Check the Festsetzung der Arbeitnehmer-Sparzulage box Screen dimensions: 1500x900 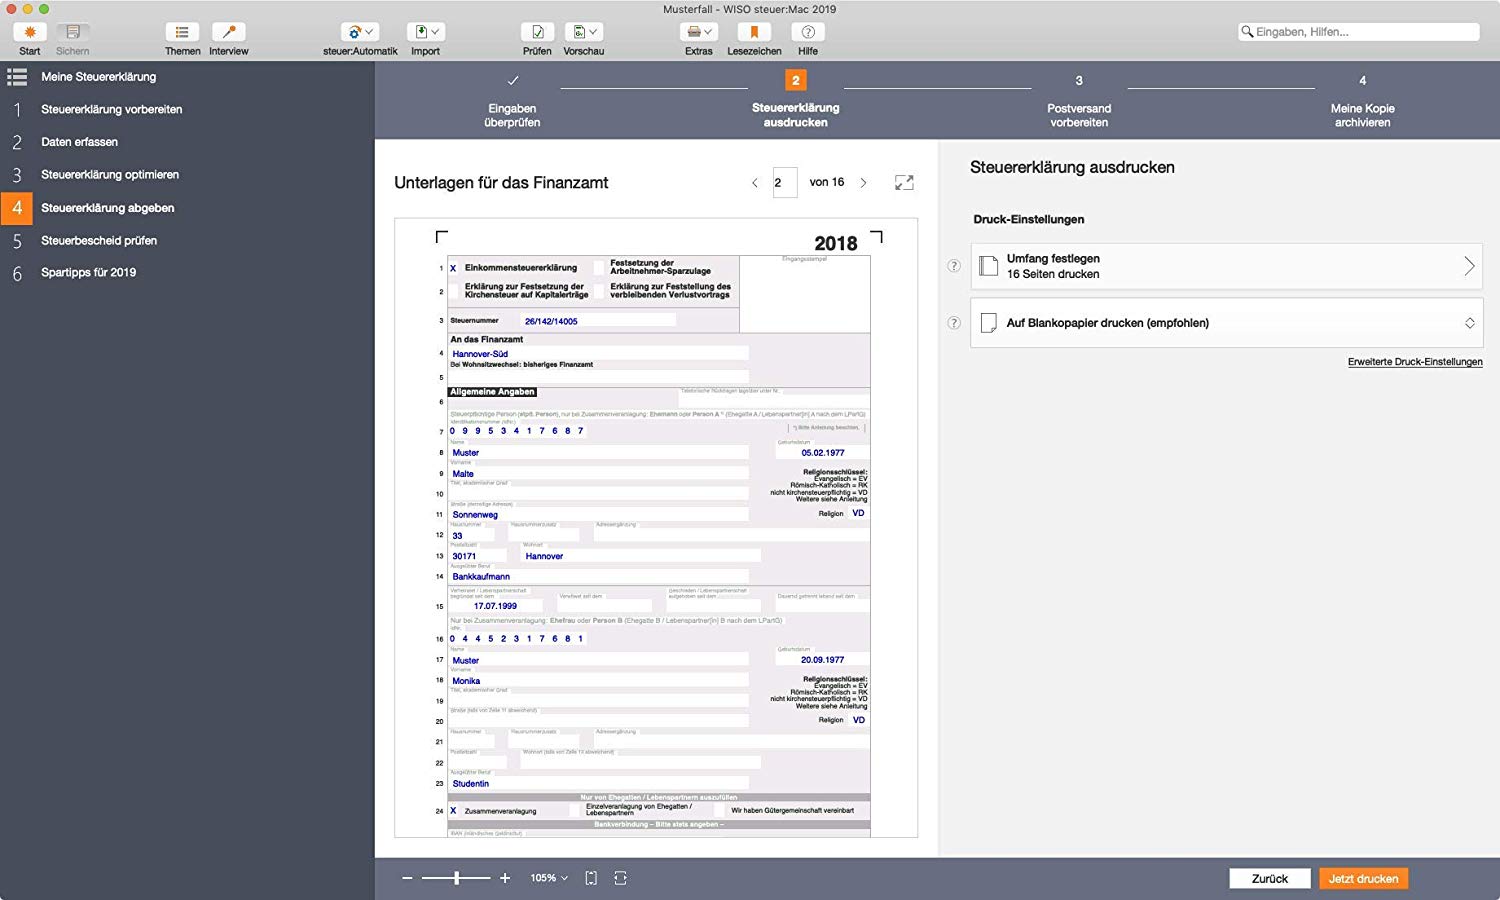pyautogui.click(x=599, y=268)
